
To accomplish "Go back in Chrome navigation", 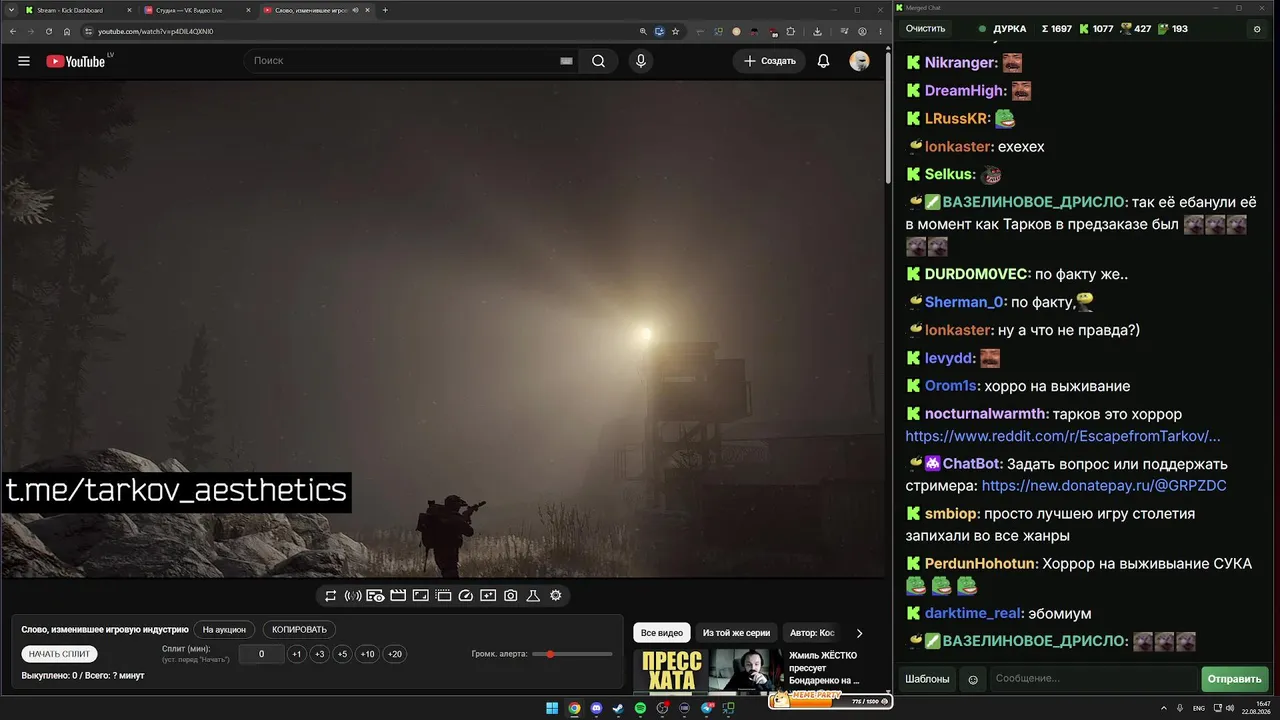I will pyautogui.click(x=13, y=31).
